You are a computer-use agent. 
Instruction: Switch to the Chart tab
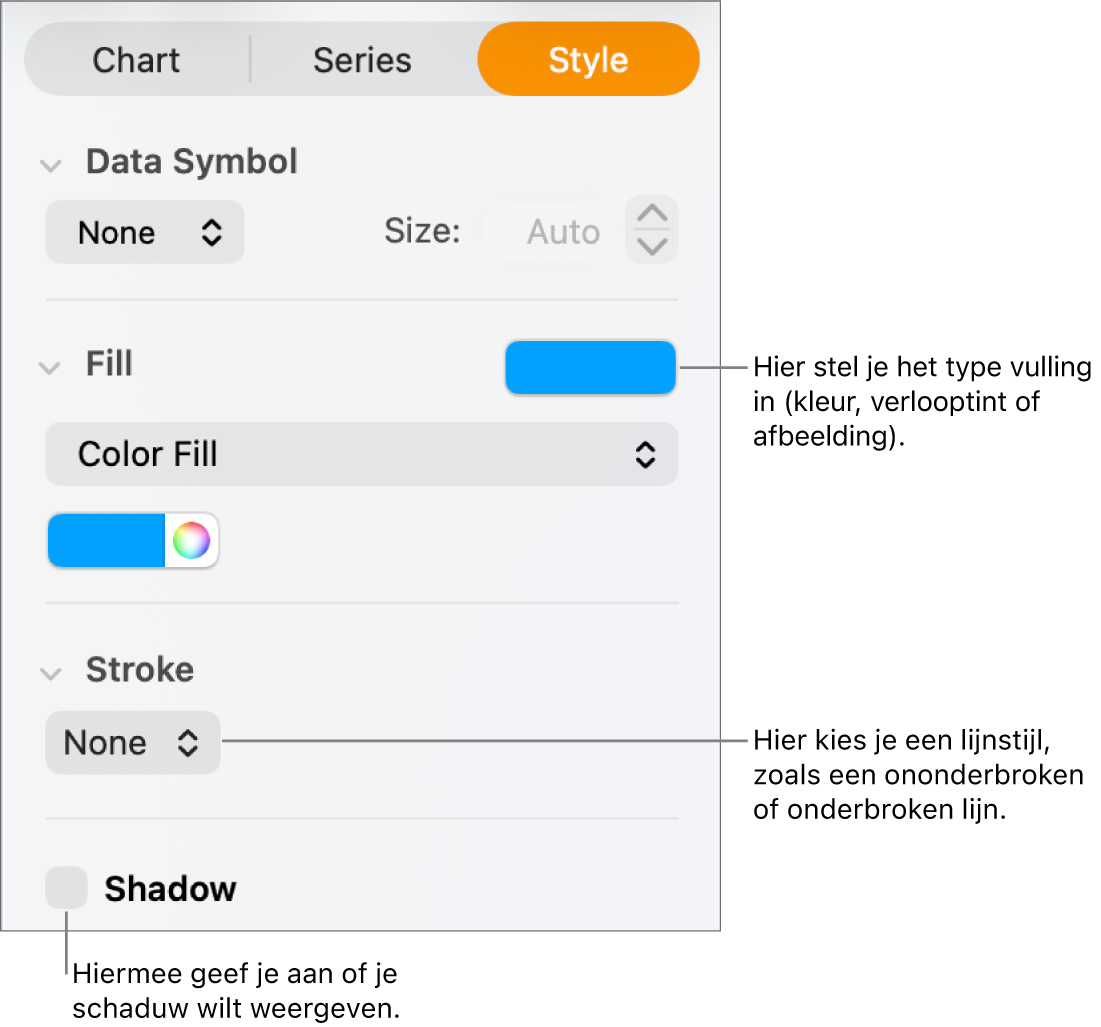tap(136, 60)
